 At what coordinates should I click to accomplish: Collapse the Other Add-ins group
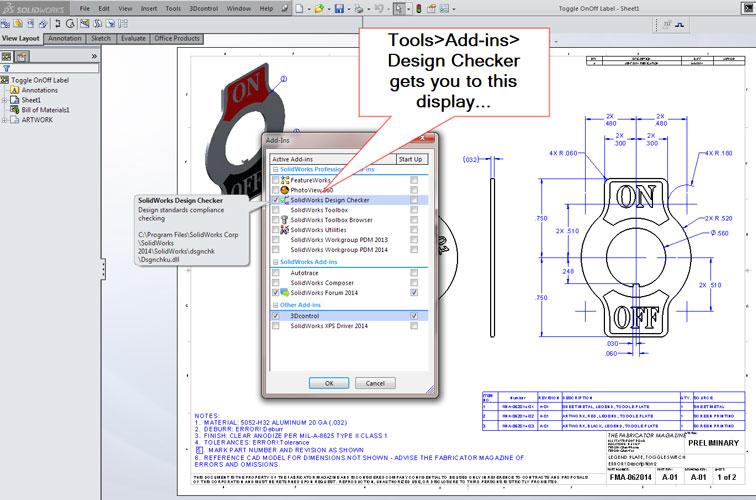276,305
